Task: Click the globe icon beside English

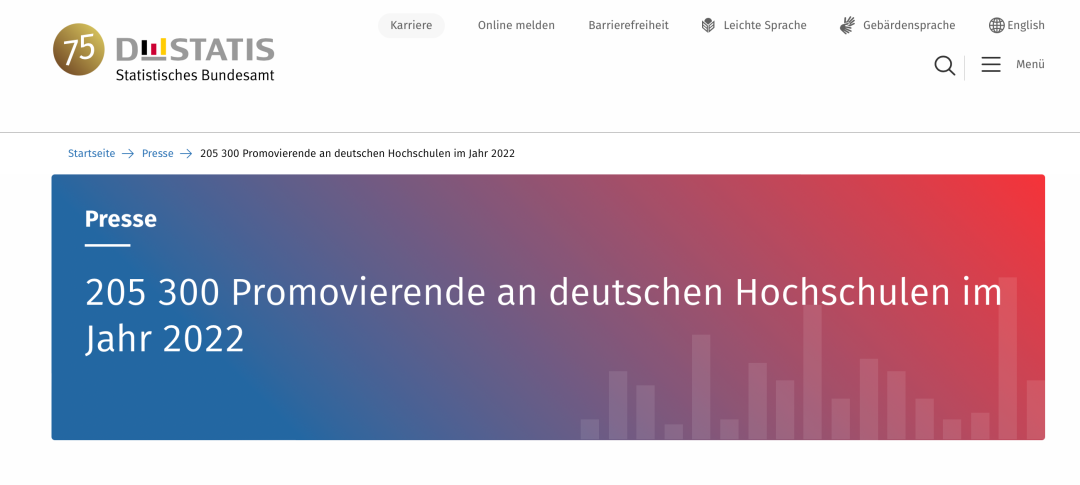Action: 996,25
